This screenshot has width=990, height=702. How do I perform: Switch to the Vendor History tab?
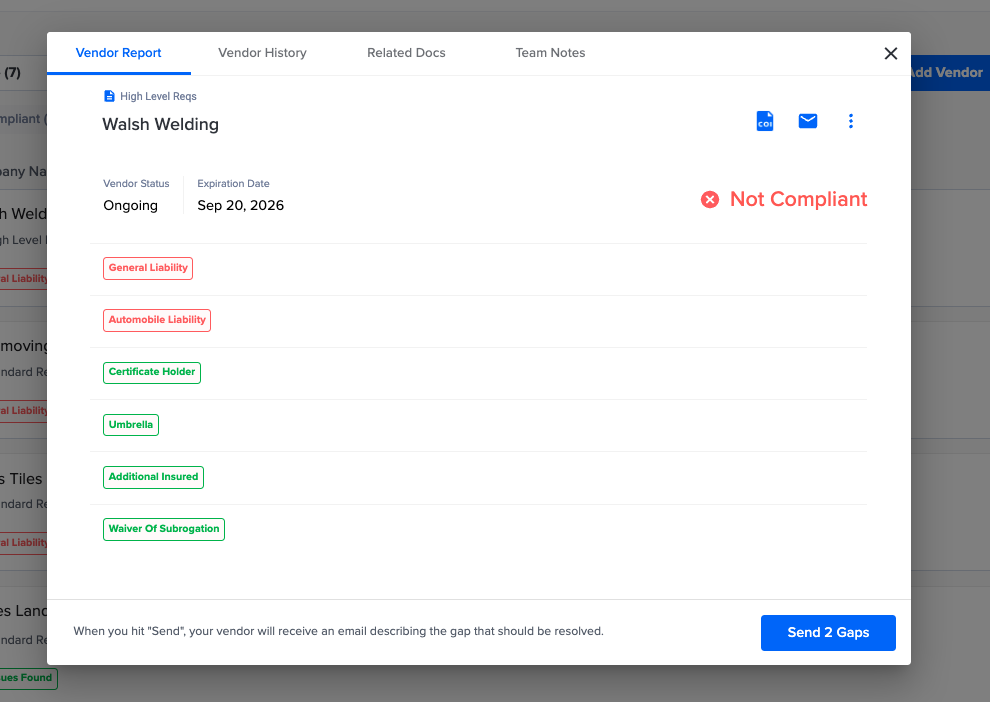coord(262,53)
